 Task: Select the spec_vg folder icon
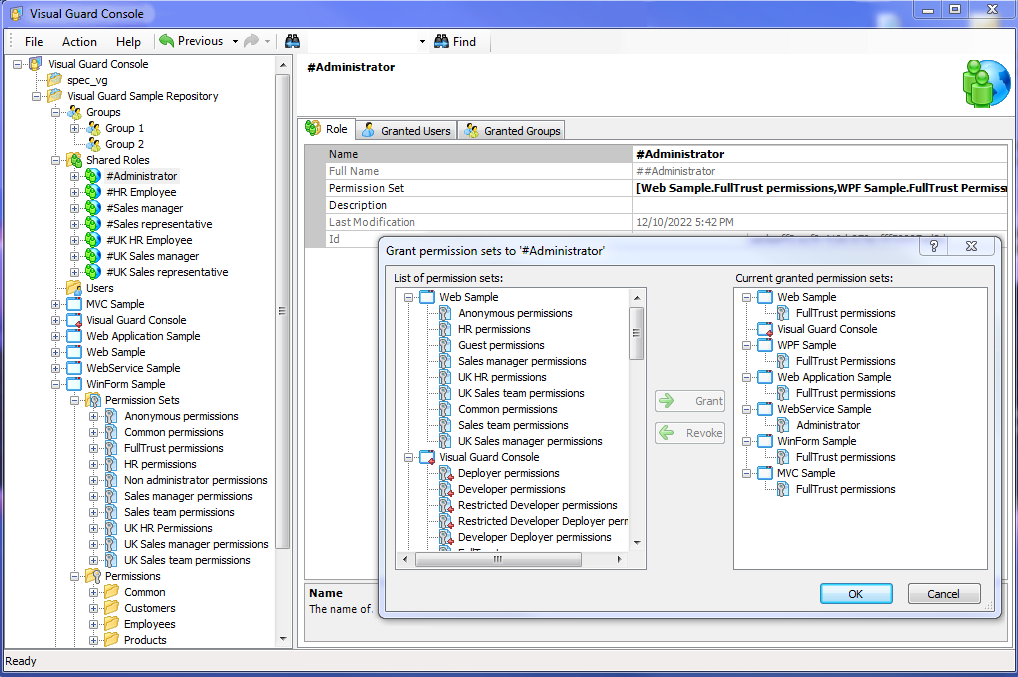pyautogui.click(x=55, y=80)
